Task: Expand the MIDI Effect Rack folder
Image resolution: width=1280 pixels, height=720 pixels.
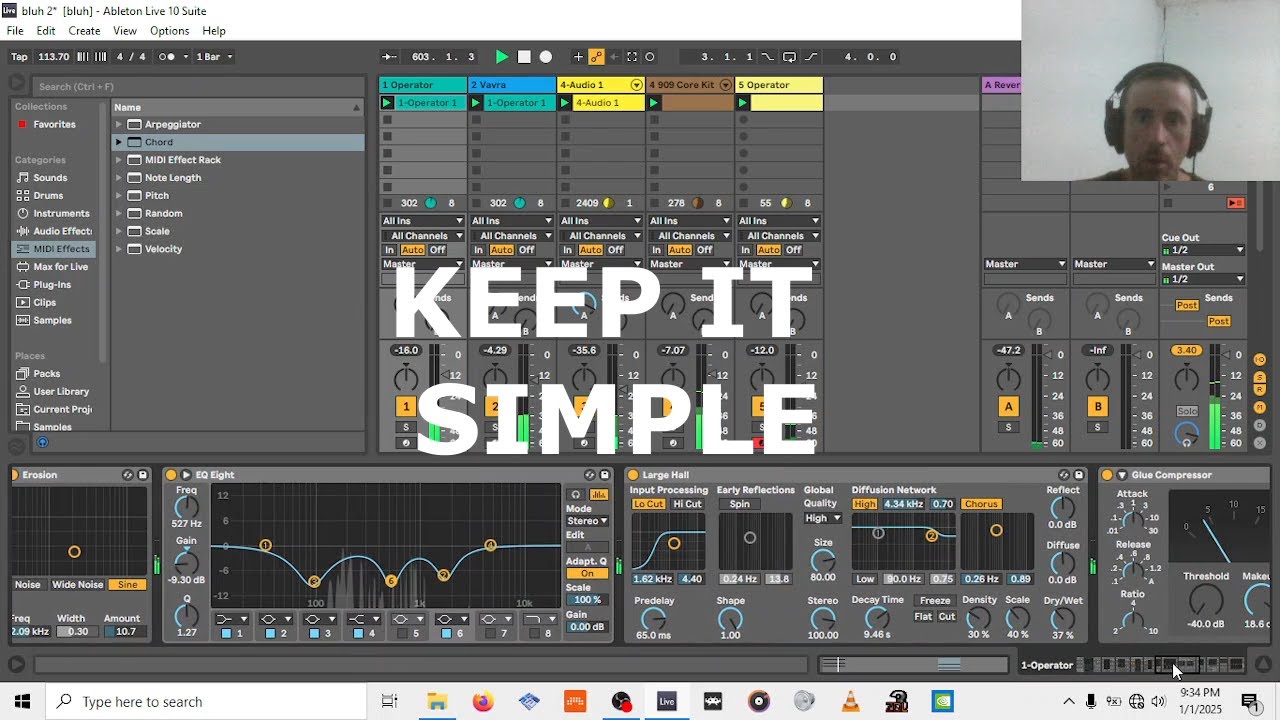Action: click(119, 160)
